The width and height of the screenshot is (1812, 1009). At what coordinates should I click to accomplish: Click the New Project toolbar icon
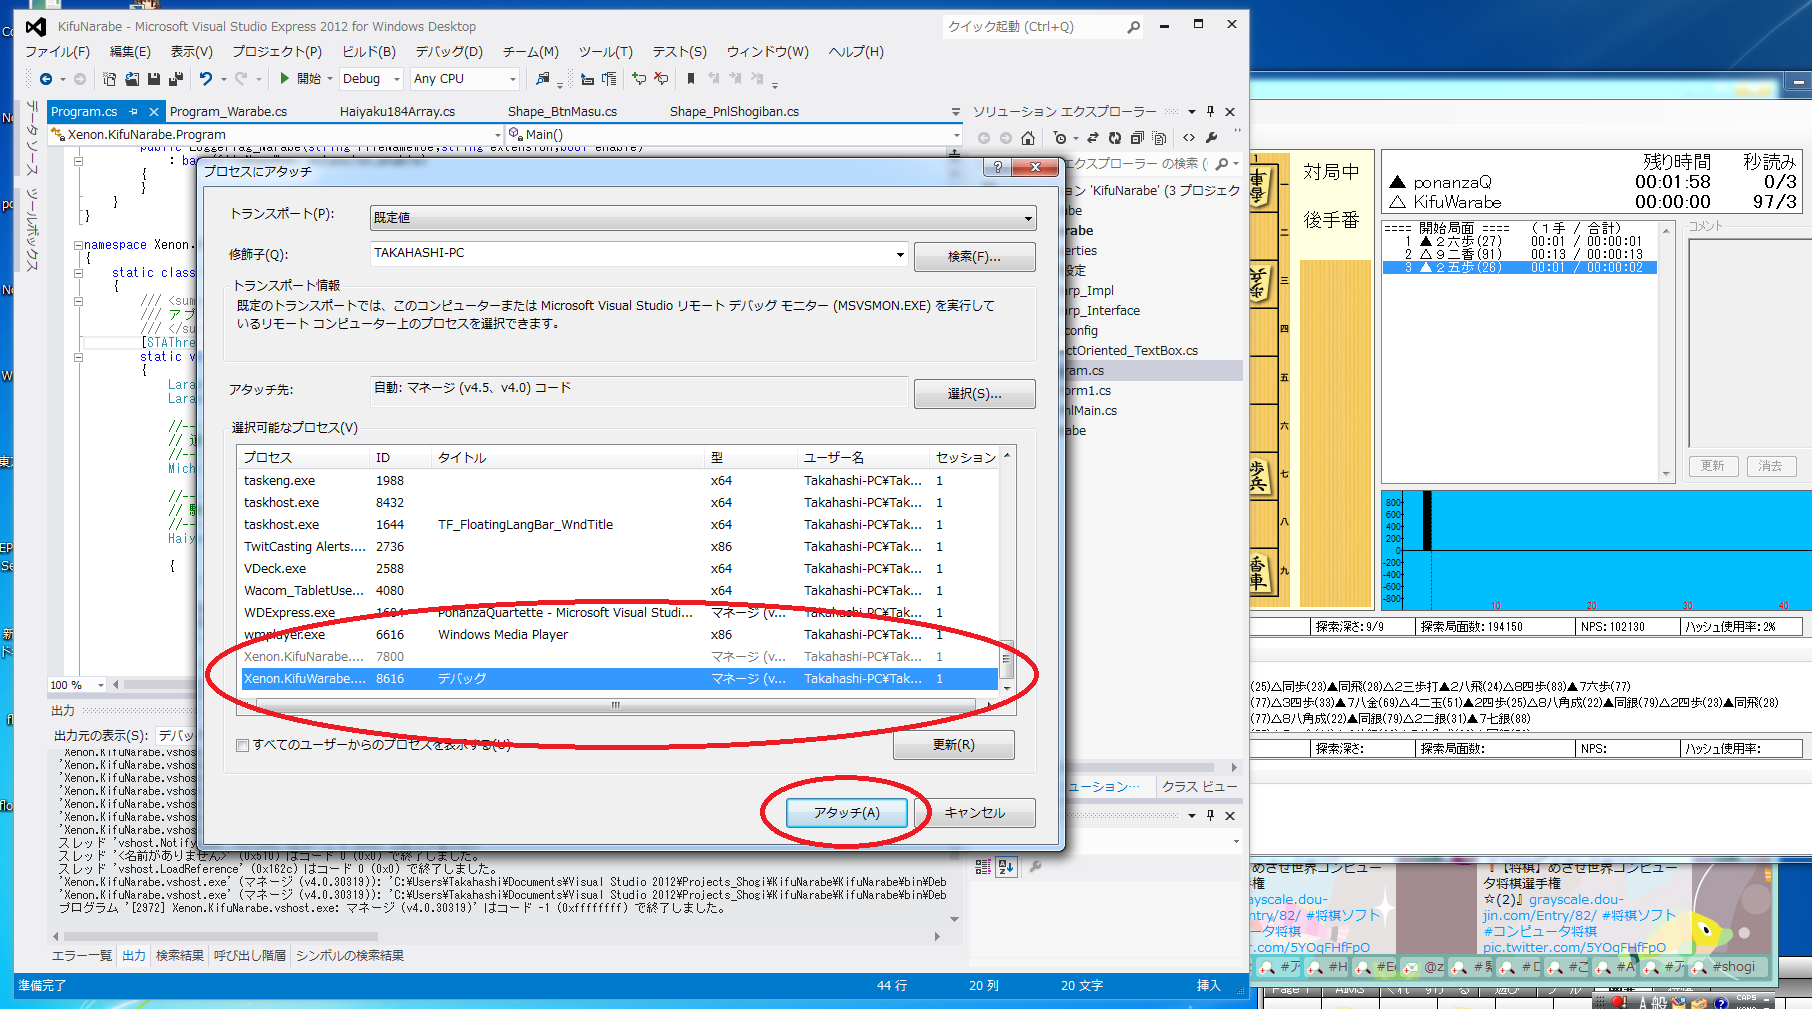pos(109,79)
